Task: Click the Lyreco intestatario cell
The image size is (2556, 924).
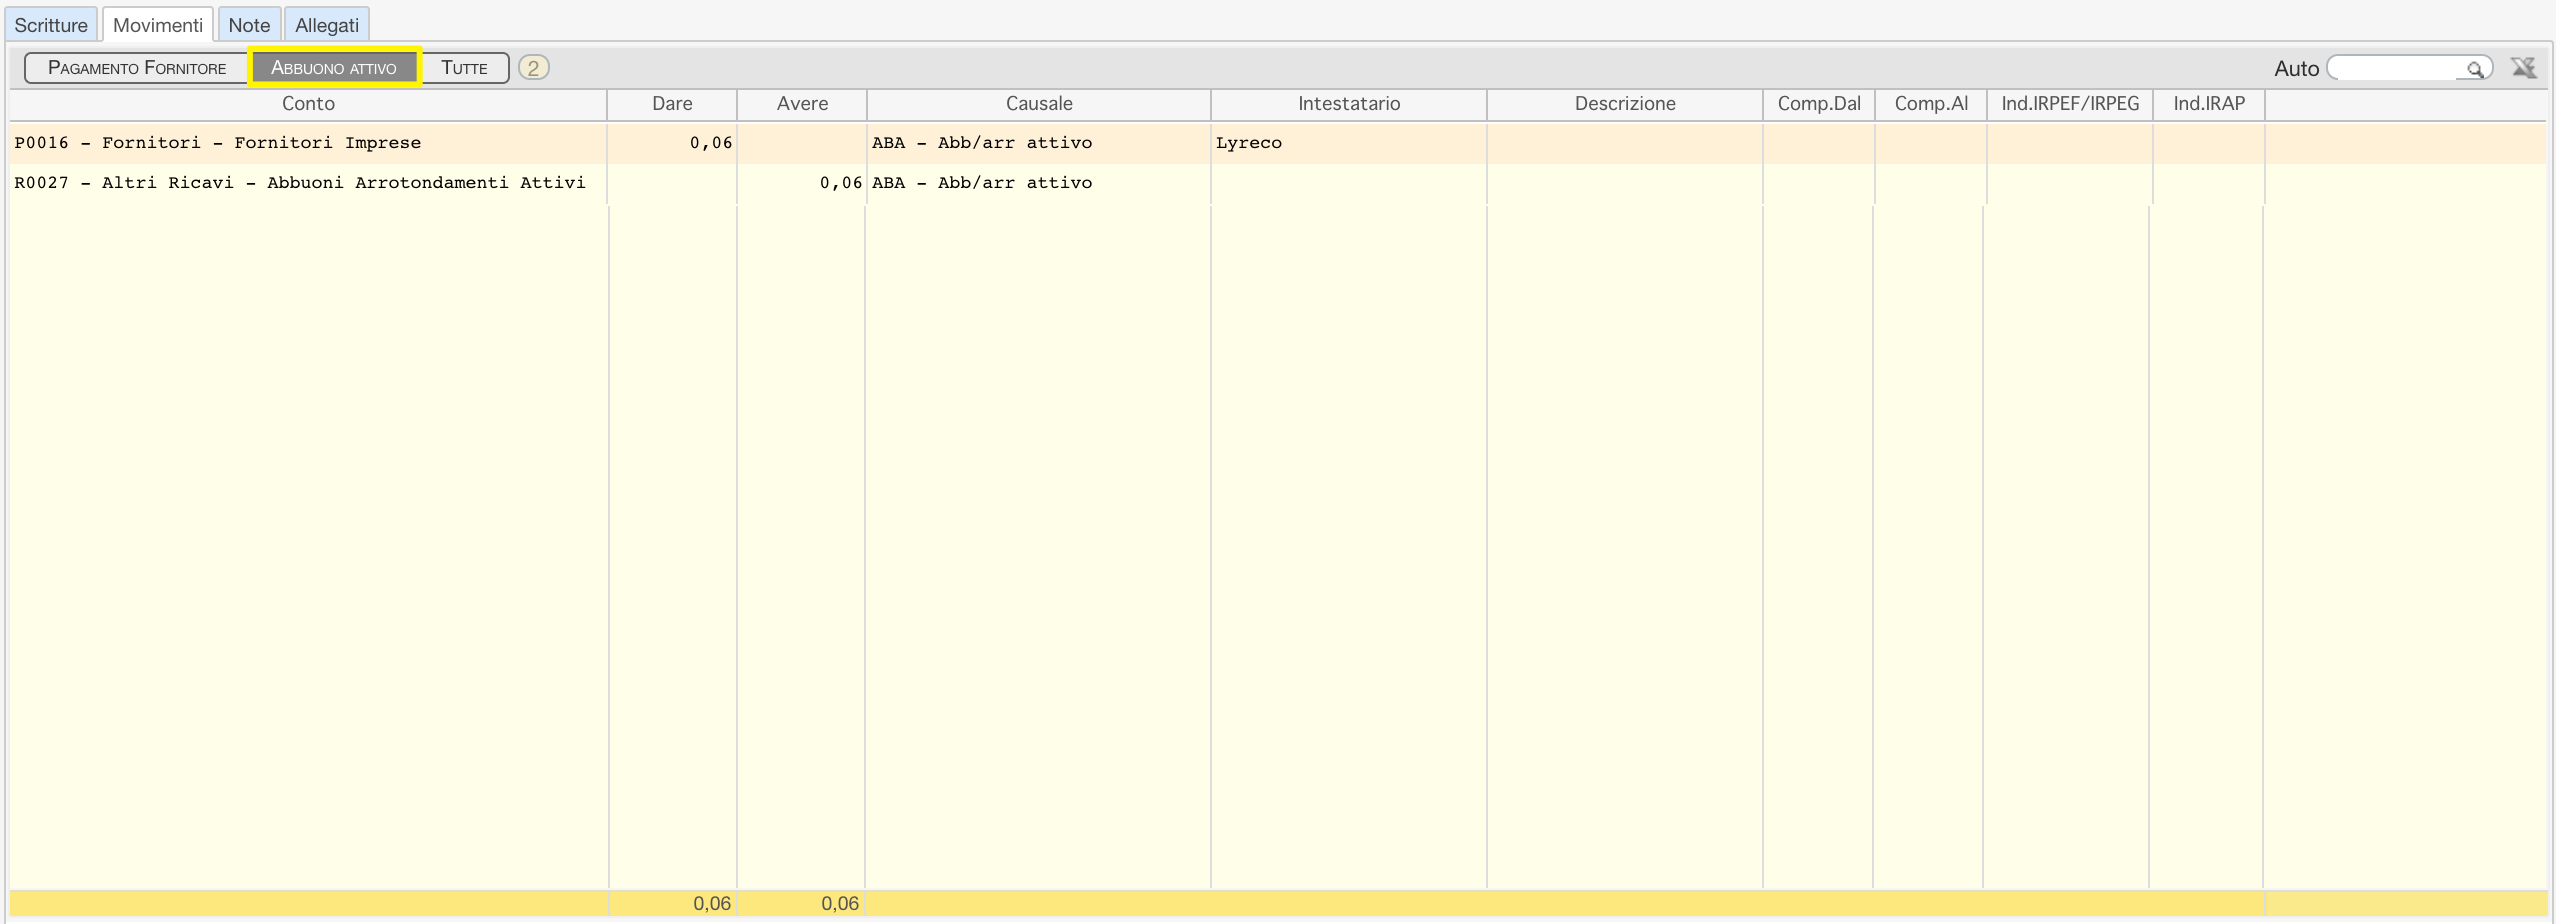Action: (1349, 143)
